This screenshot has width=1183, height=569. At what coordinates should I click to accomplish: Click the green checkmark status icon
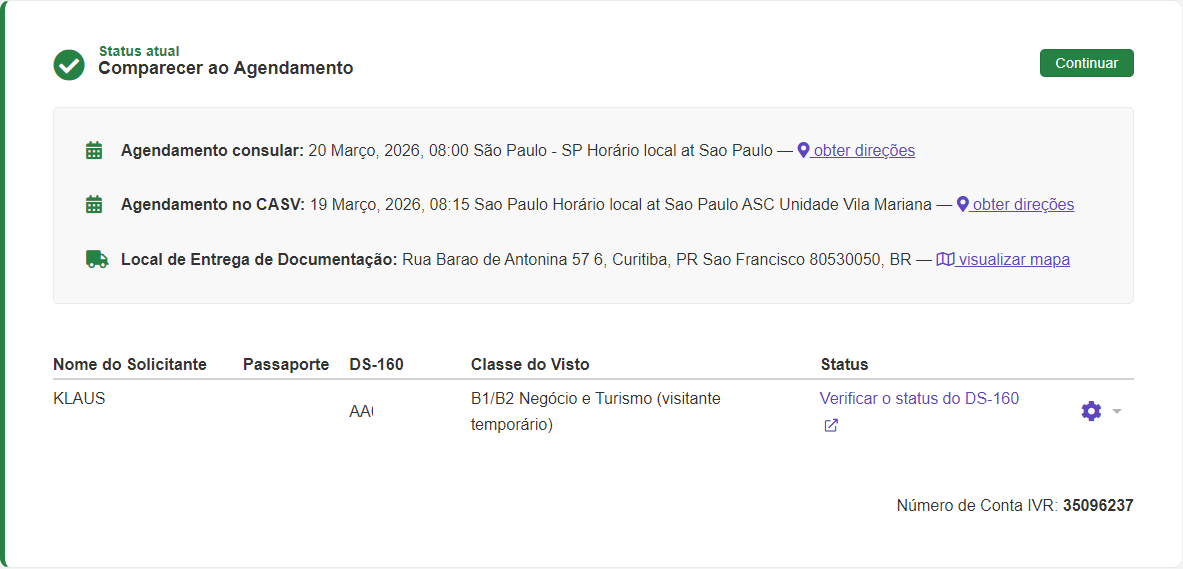click(69, 65)
